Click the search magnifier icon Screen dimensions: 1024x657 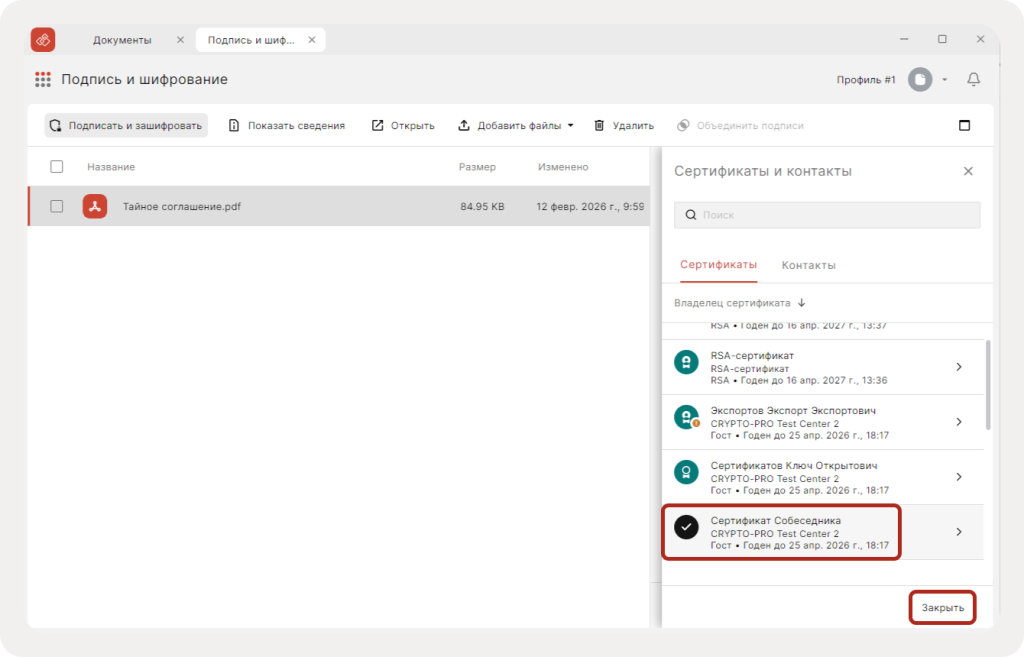click(x=690, y=215)
